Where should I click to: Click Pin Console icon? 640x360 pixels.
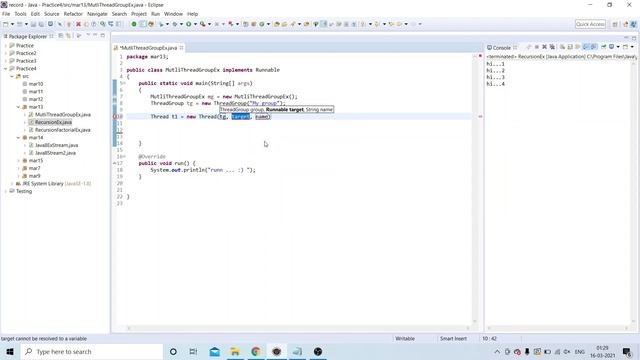pyautogui.click(x=603, y=47)
